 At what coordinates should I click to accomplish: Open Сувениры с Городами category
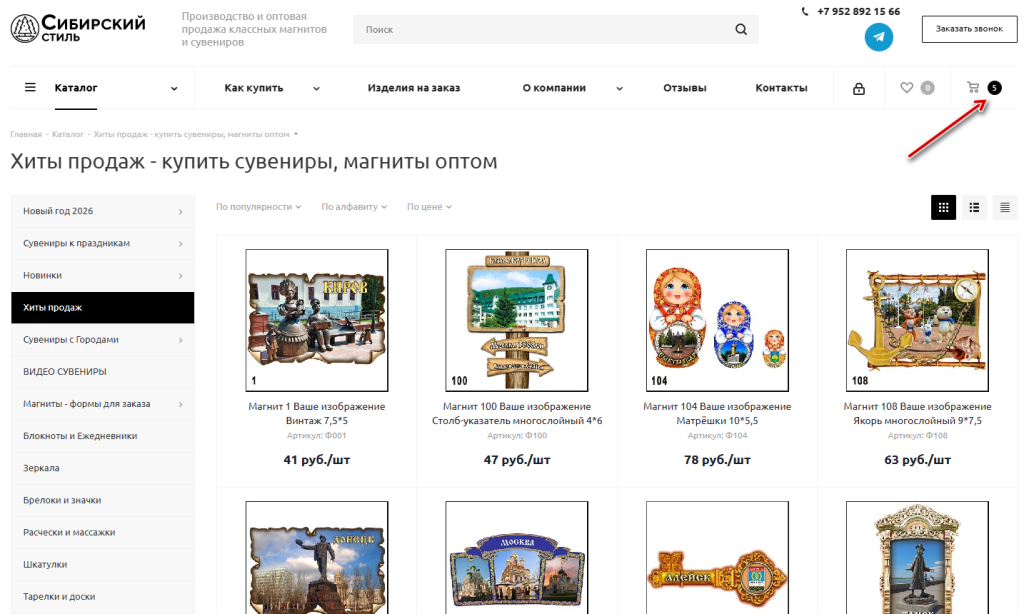coord(103,340)
